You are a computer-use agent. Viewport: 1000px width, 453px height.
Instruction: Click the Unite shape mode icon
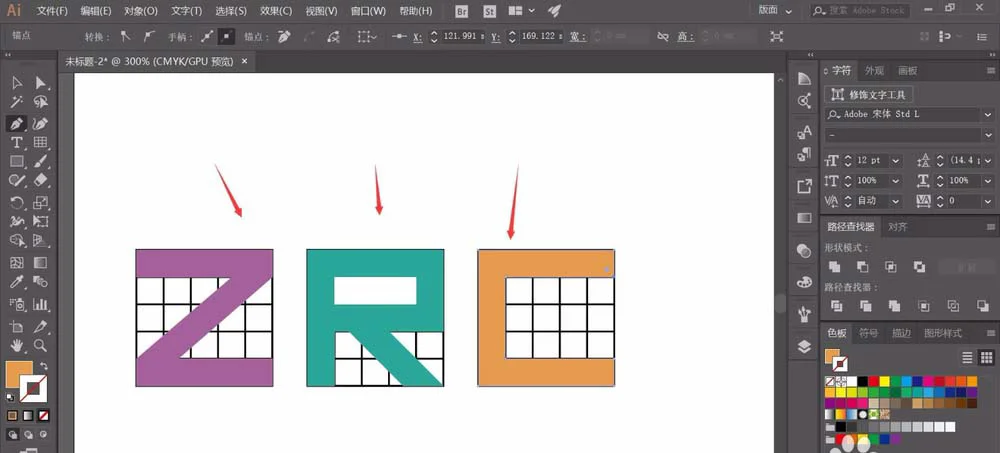(834, 267)
